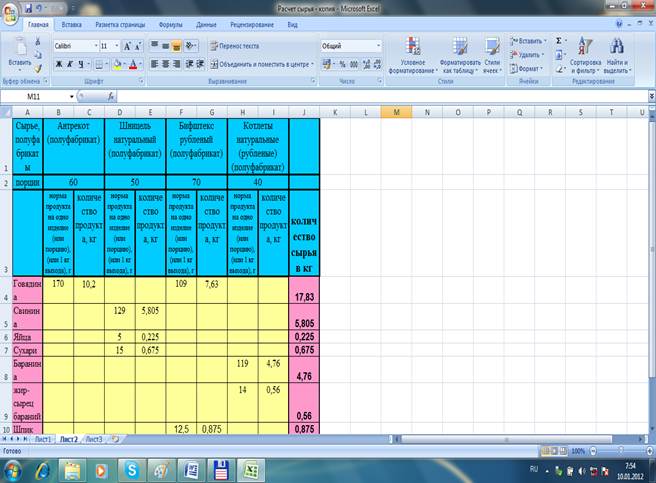Switch to the Главная ribbon tab
The image size is (656, 483).
click(x=38, y=25)
